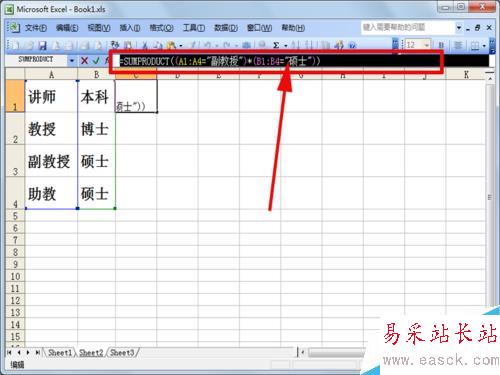Click cell A4 containing 助教

(x=51, y=193)
